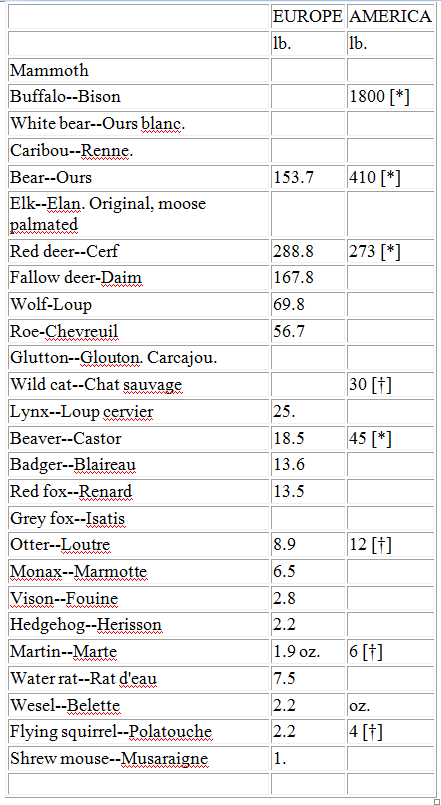
Task: Click the table resize handle at bottom-right corner
Action: [x=436, y=800]
